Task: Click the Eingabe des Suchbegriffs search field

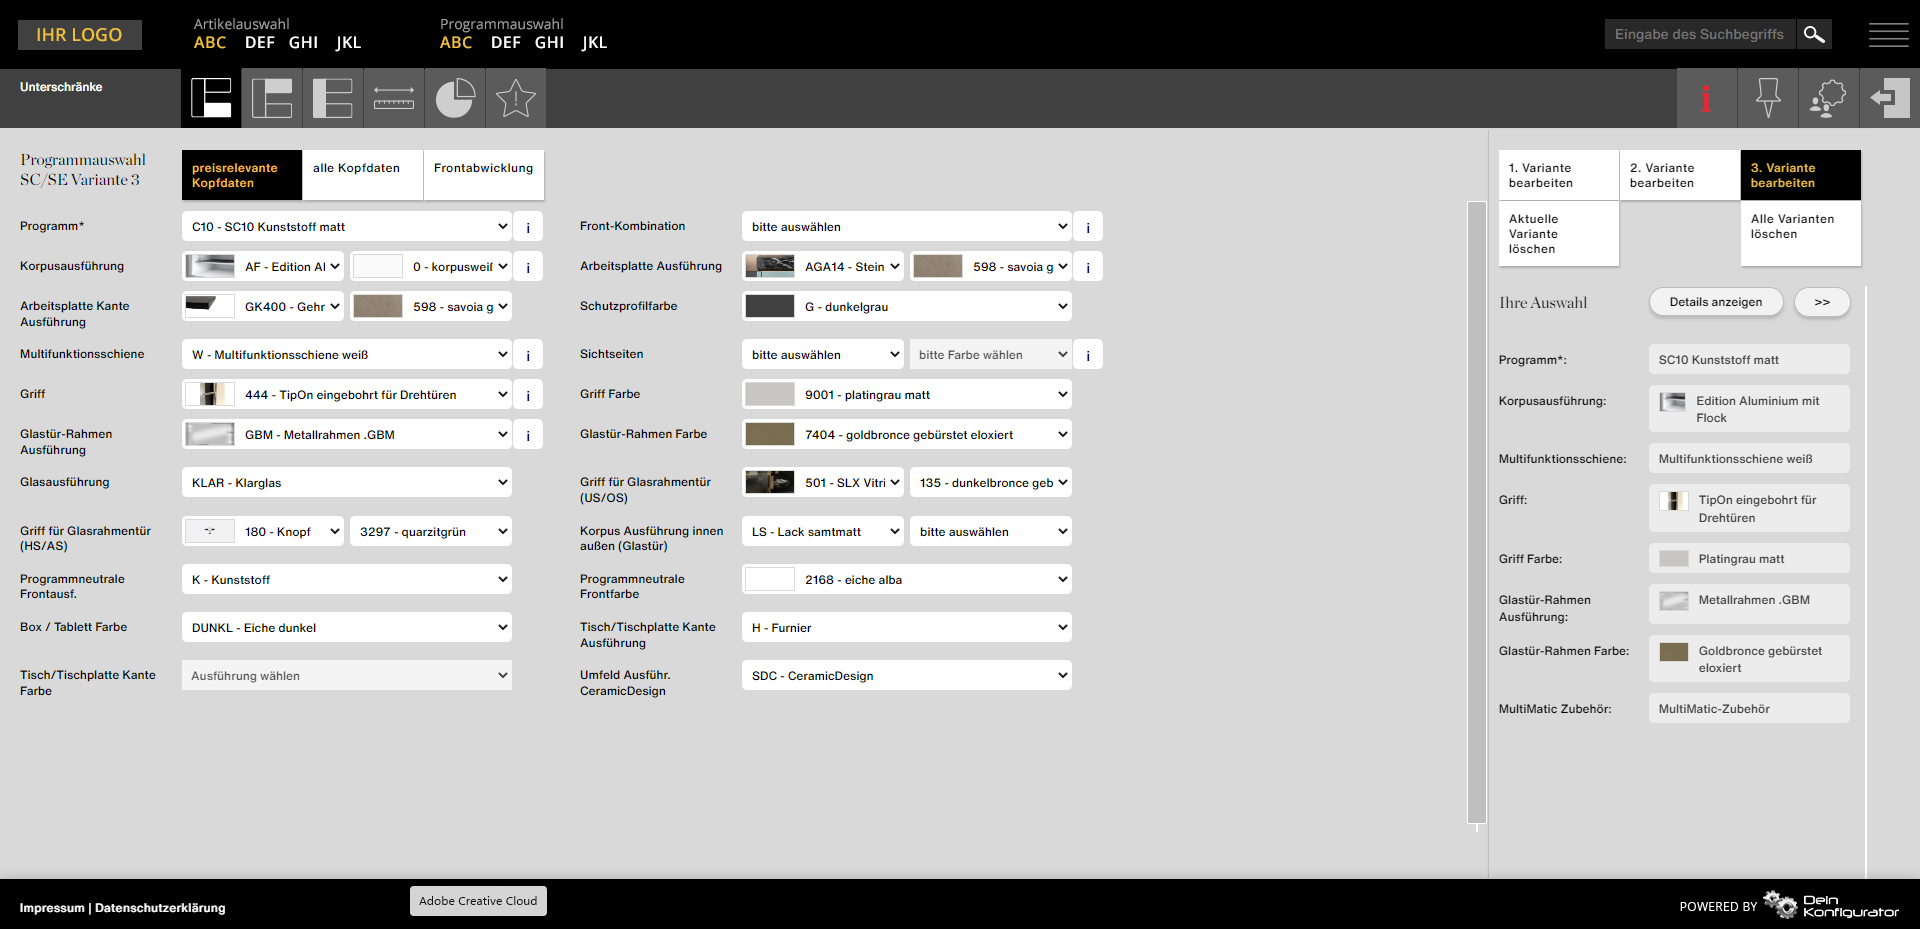Action: coord(1699,34)
